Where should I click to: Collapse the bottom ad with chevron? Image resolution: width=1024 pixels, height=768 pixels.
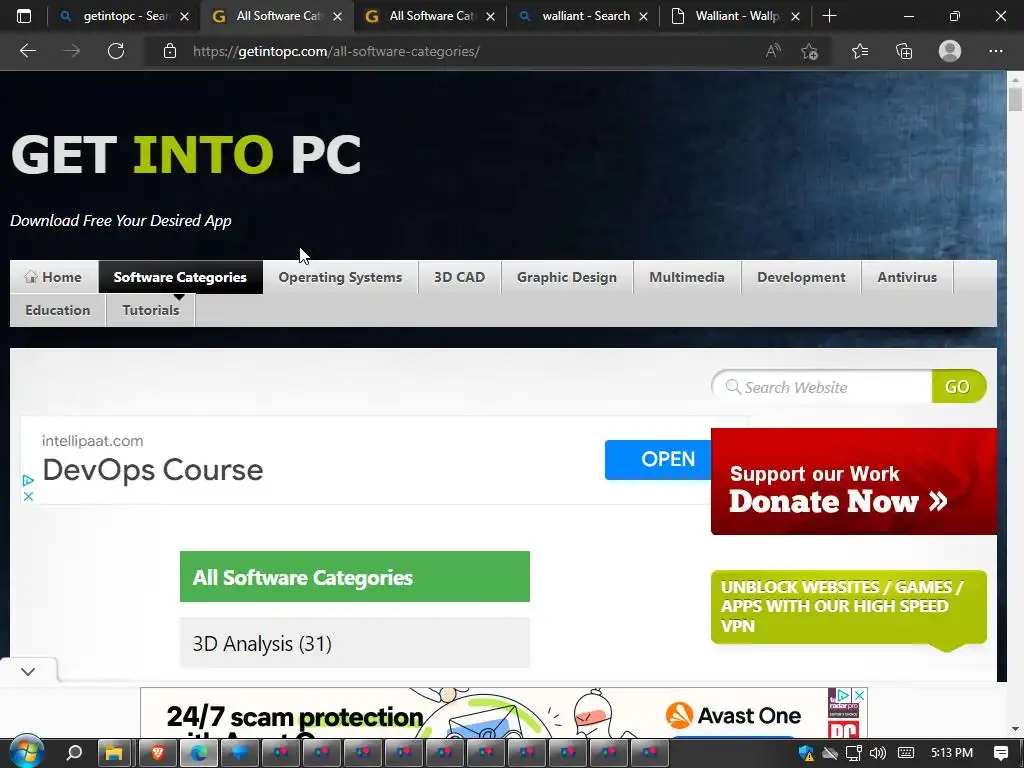[28, 671]
